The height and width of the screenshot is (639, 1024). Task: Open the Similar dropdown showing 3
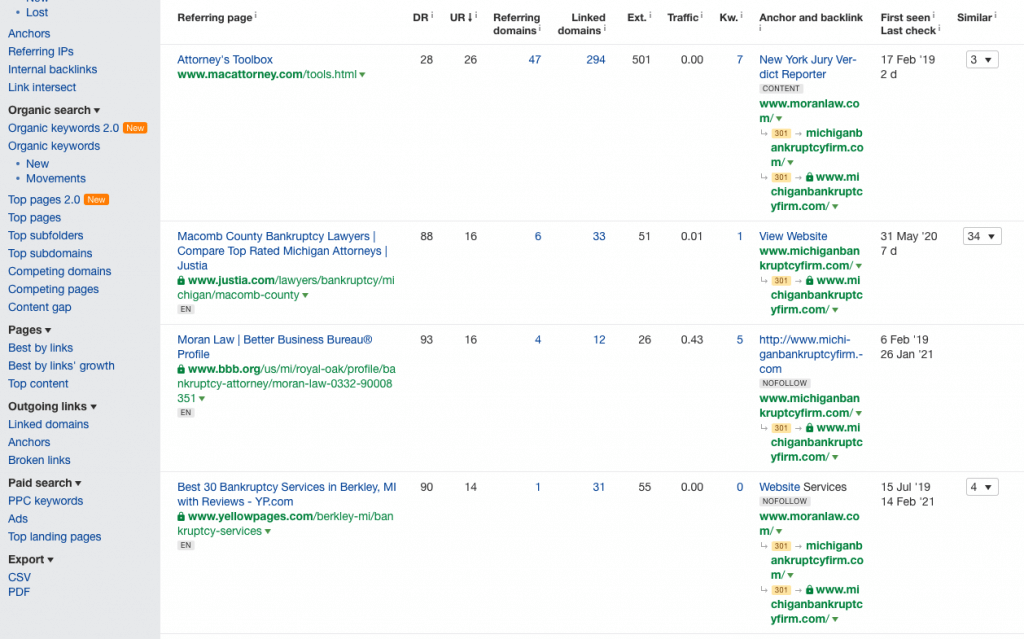982,59
